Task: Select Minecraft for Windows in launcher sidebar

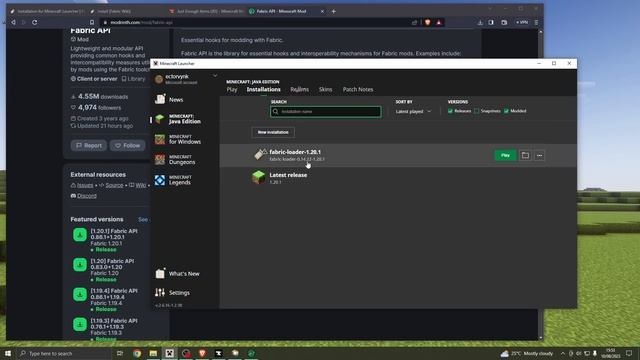Action: coord(178,139)
